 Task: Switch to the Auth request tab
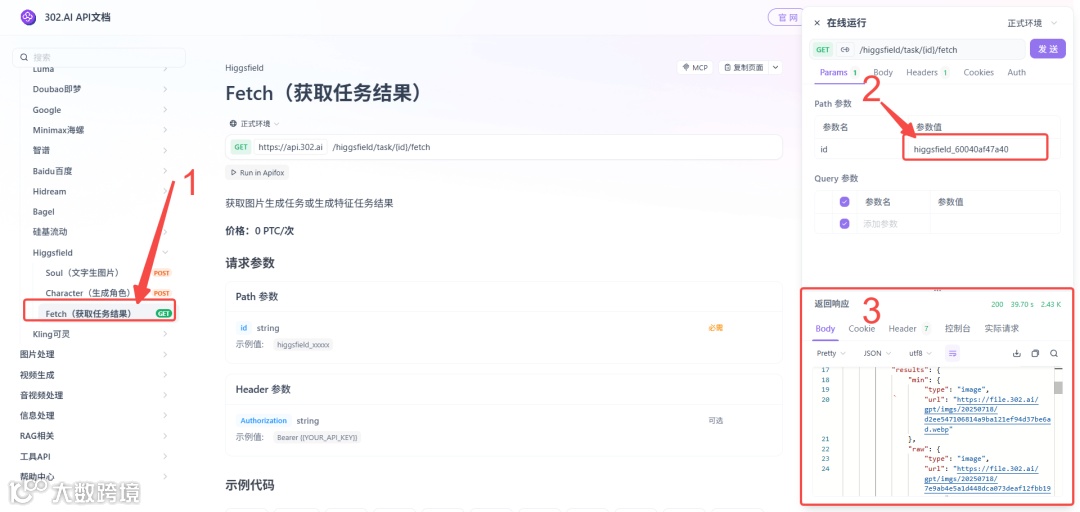[x=1017, y=72]
